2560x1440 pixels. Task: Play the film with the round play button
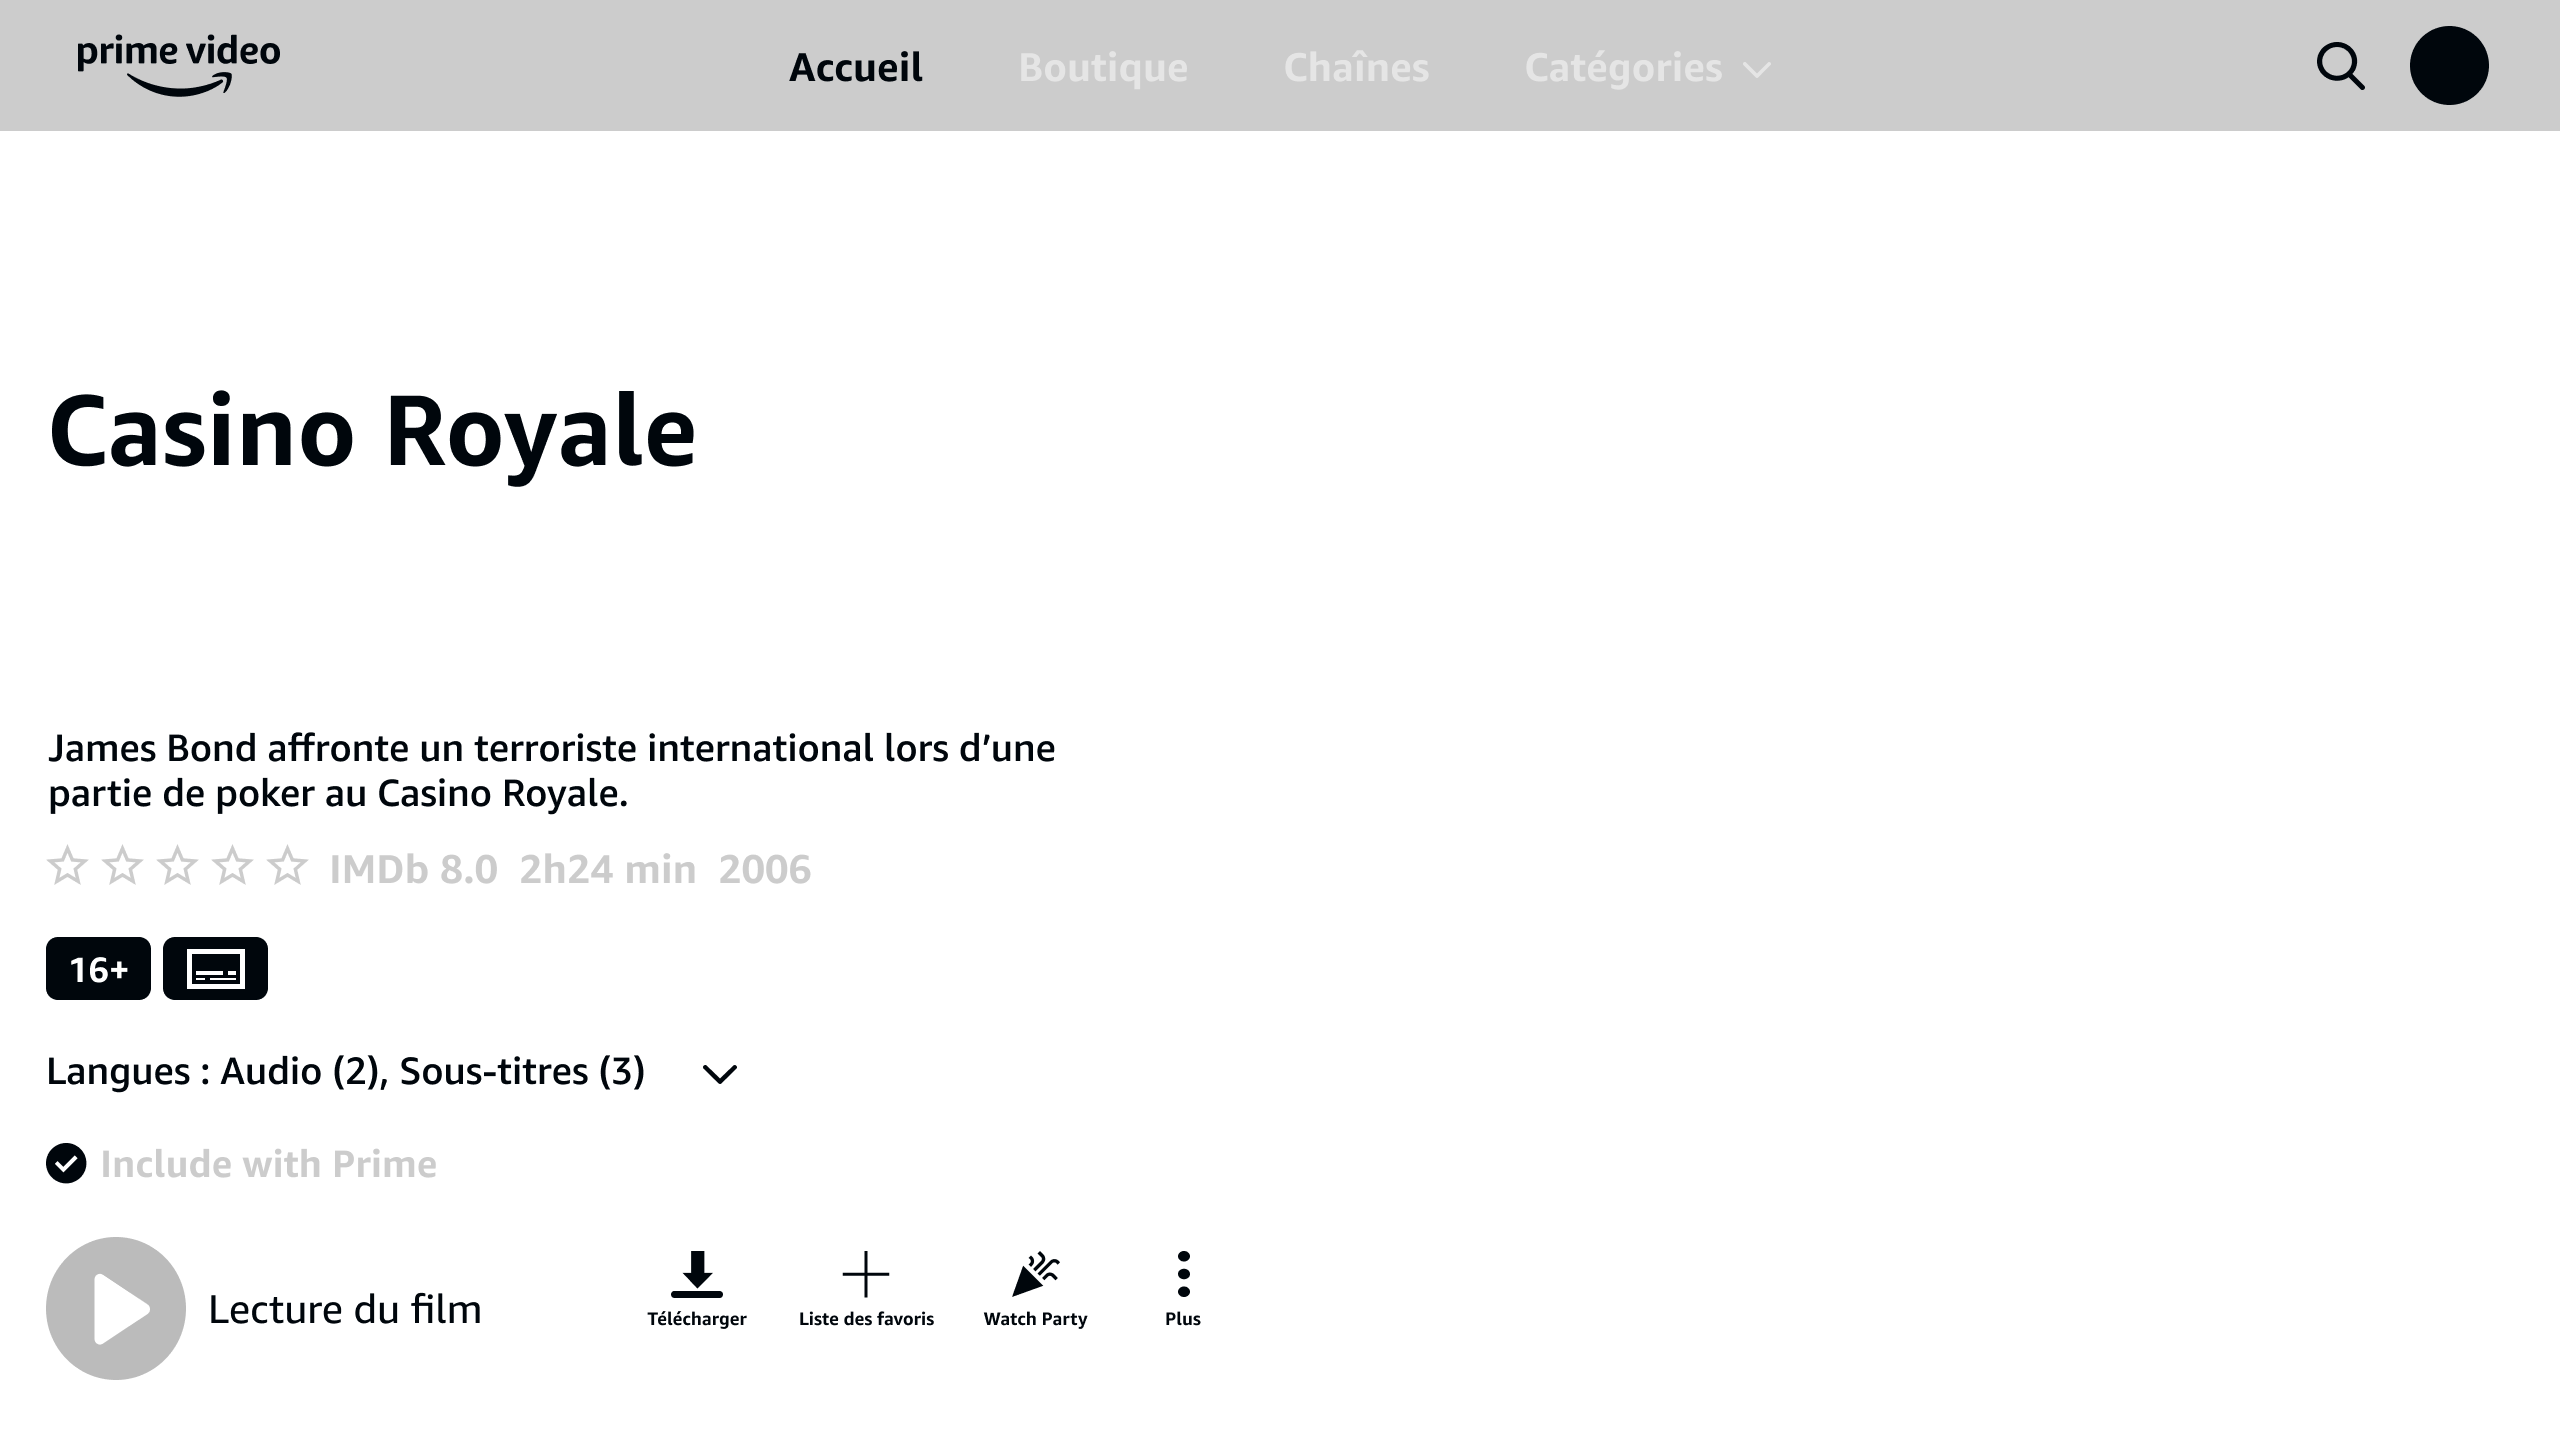(116, 1308)
